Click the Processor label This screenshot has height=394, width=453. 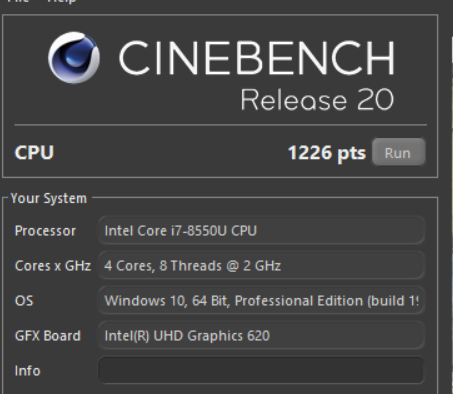45,231
